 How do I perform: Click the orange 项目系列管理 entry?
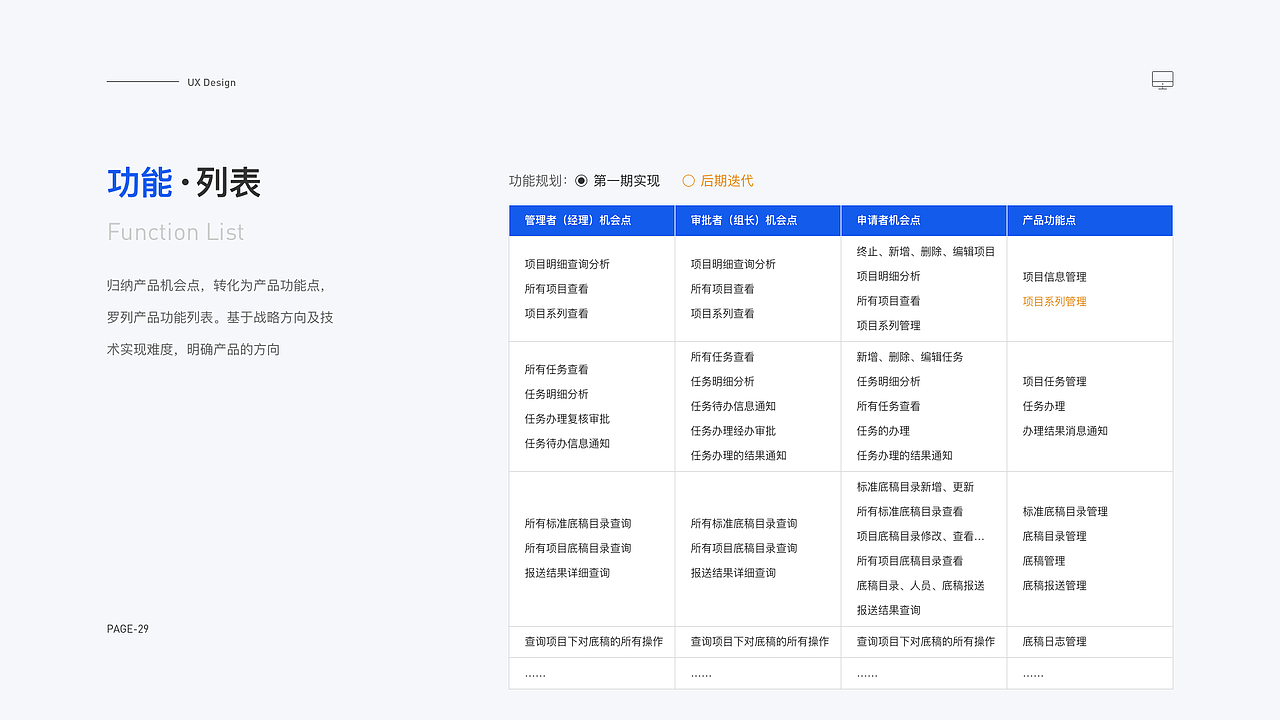point(1054,301)
